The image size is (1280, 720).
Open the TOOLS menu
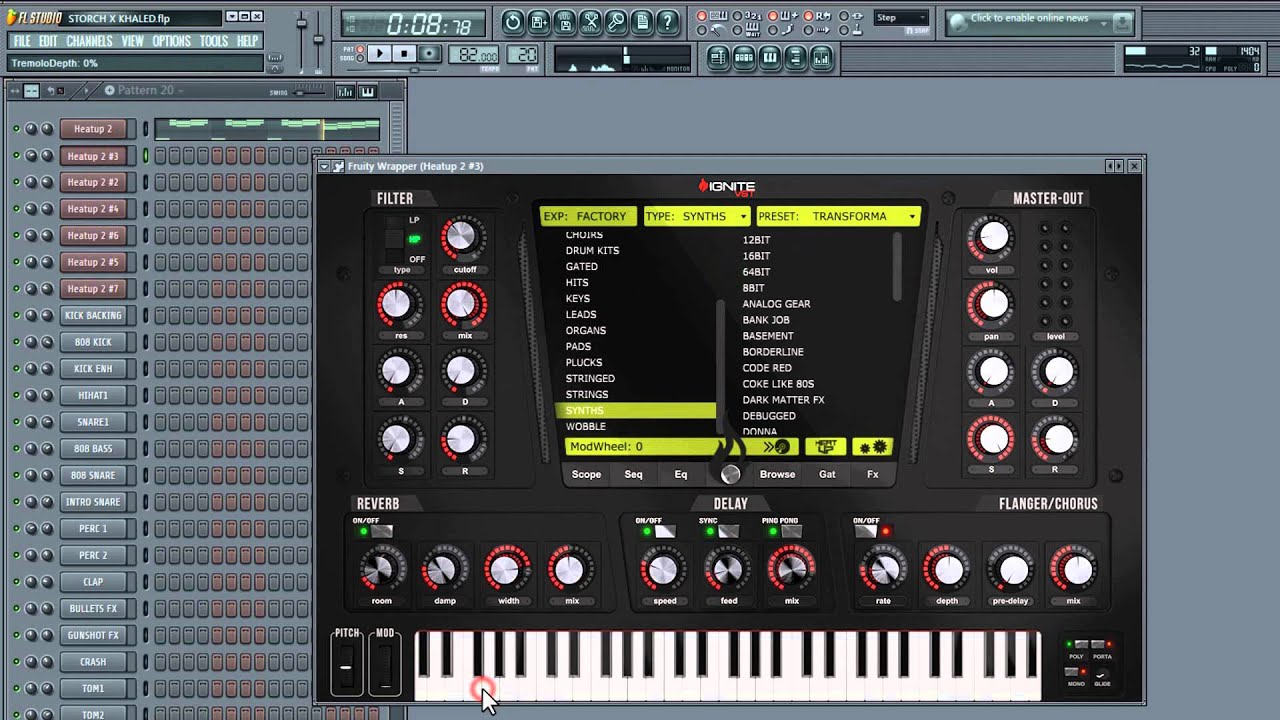pos(214,41)
